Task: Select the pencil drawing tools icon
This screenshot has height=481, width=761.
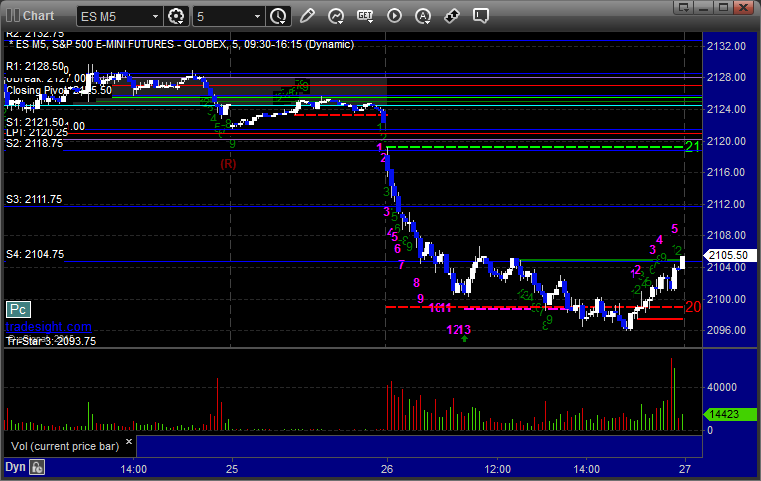Action: [x=307, y=16]
